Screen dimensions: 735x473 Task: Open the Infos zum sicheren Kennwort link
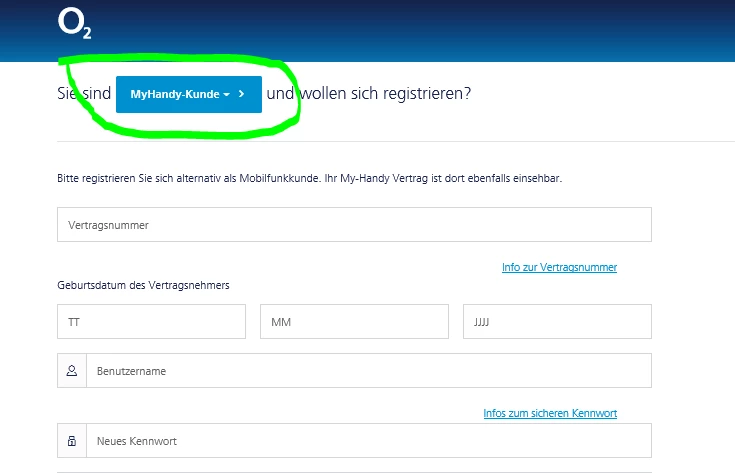click(x=550, y=413)
